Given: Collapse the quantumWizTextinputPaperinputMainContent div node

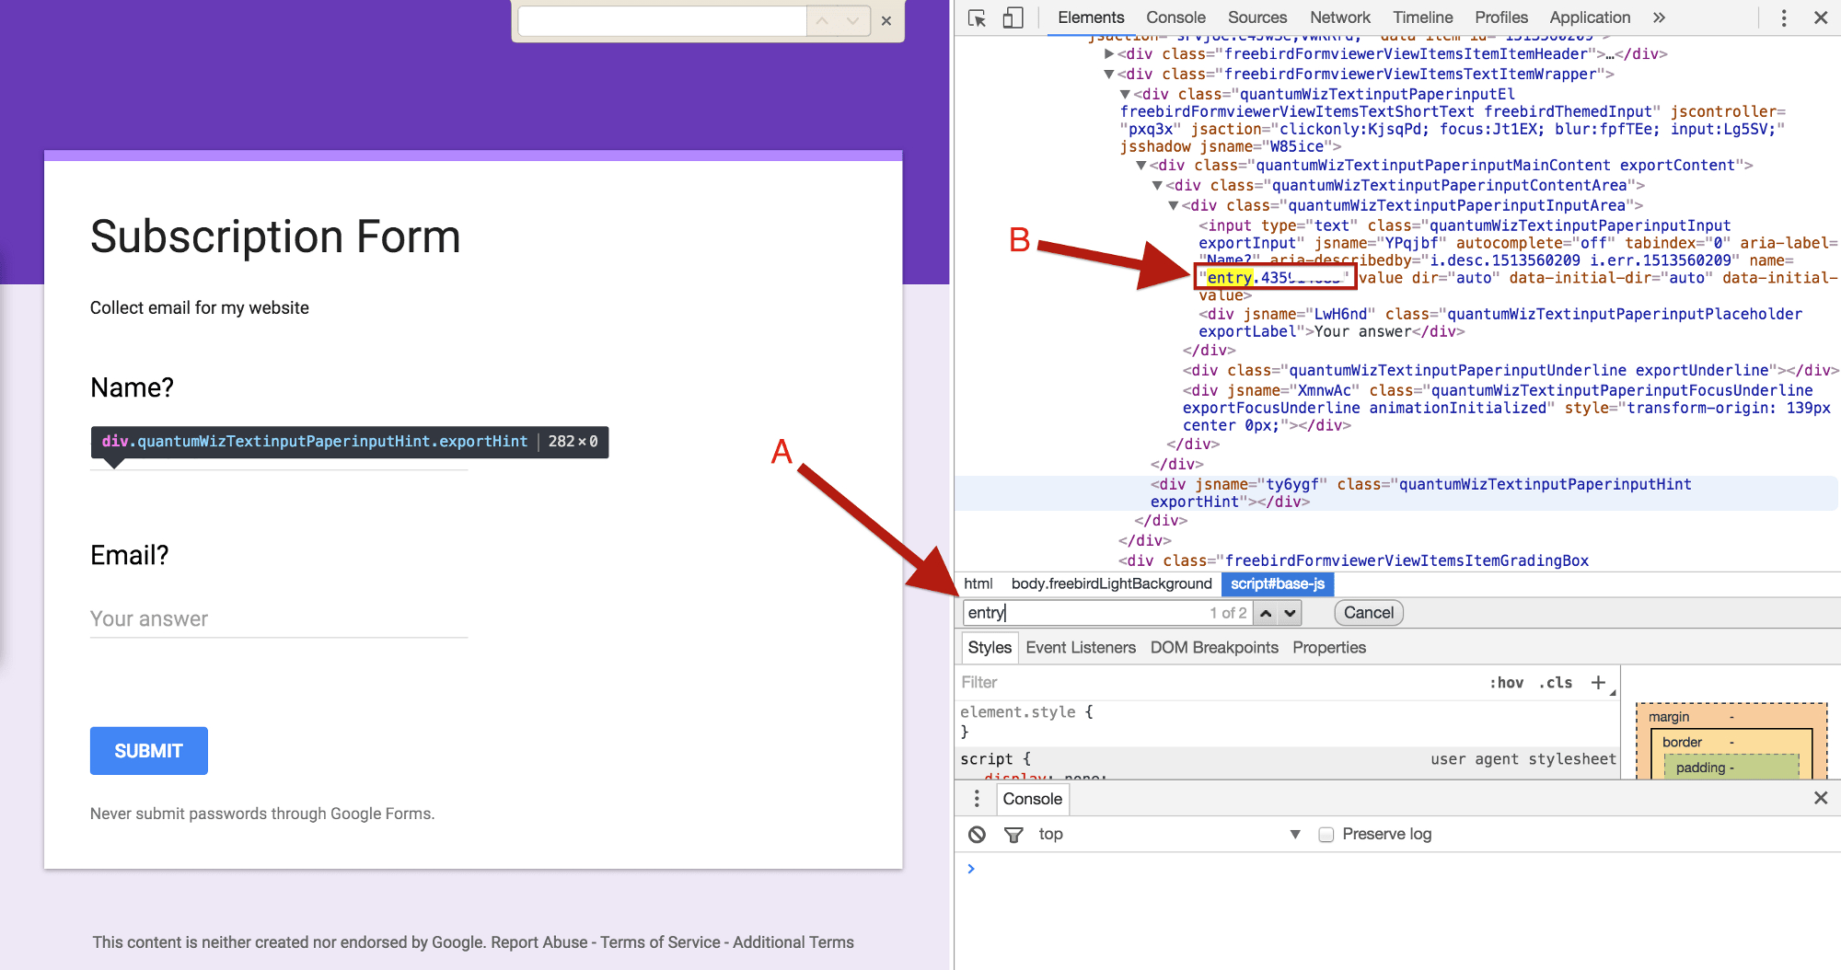Looking at the screenshot, I should 1140,165.
